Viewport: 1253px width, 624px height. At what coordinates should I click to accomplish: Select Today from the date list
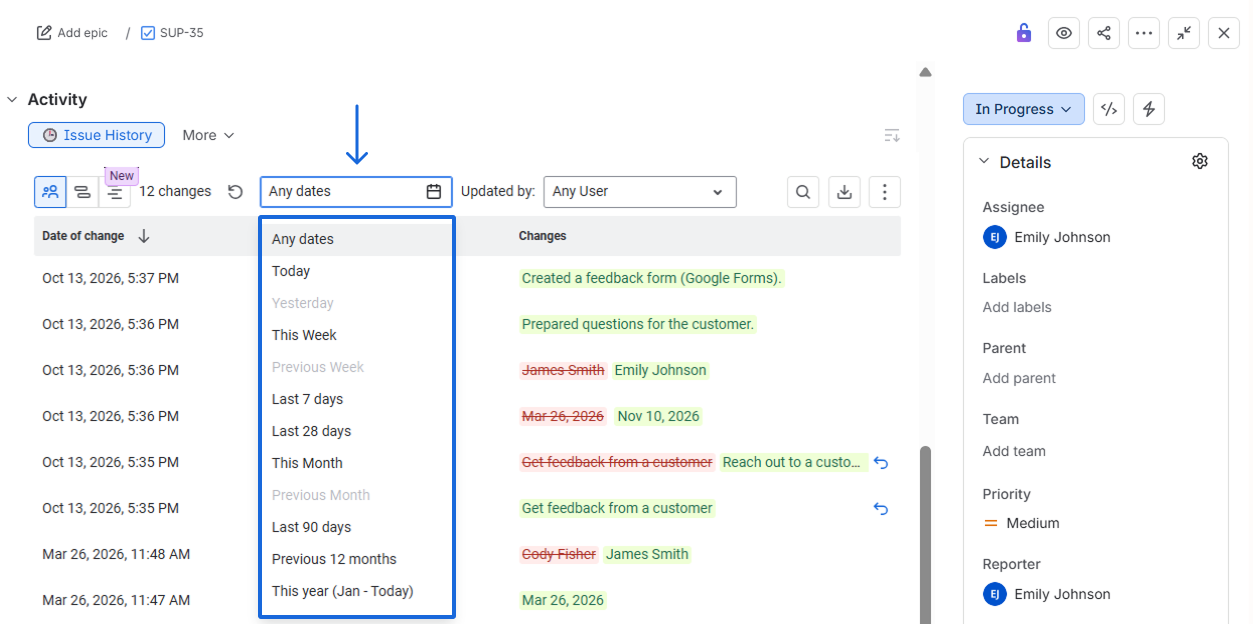[x=357, y=271]
